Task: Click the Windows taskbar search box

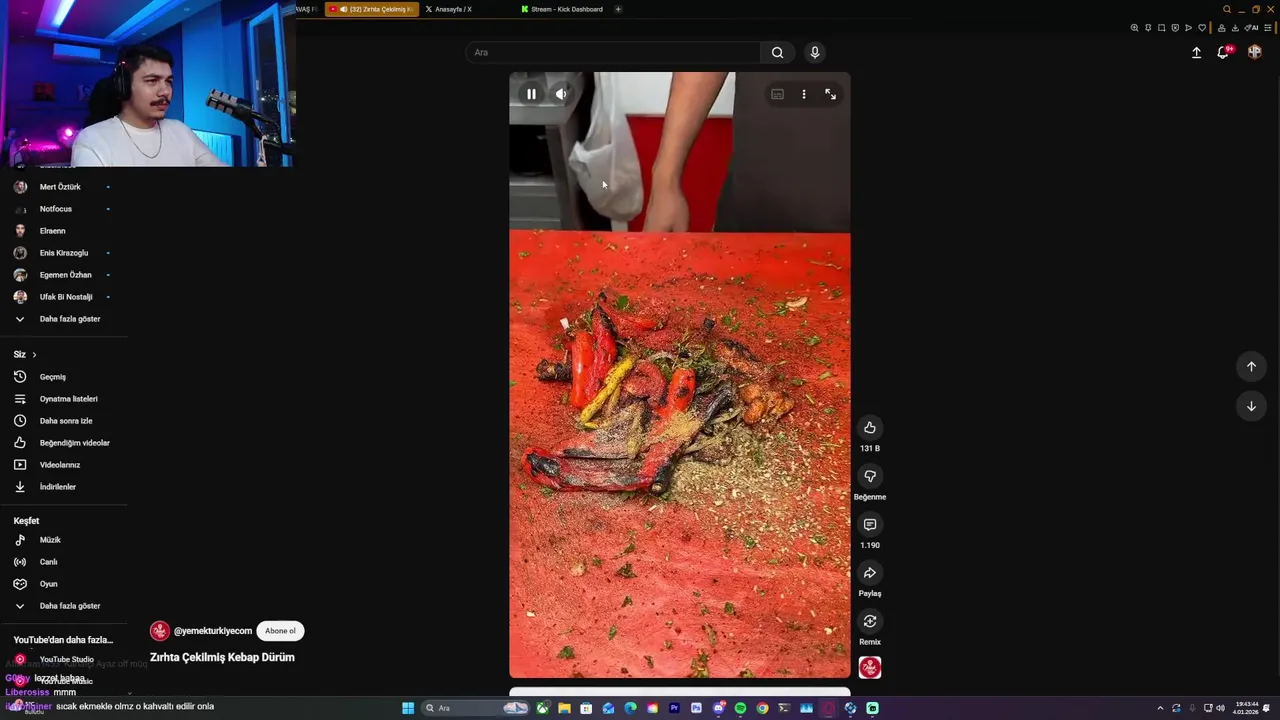Action: coord(475,708)
